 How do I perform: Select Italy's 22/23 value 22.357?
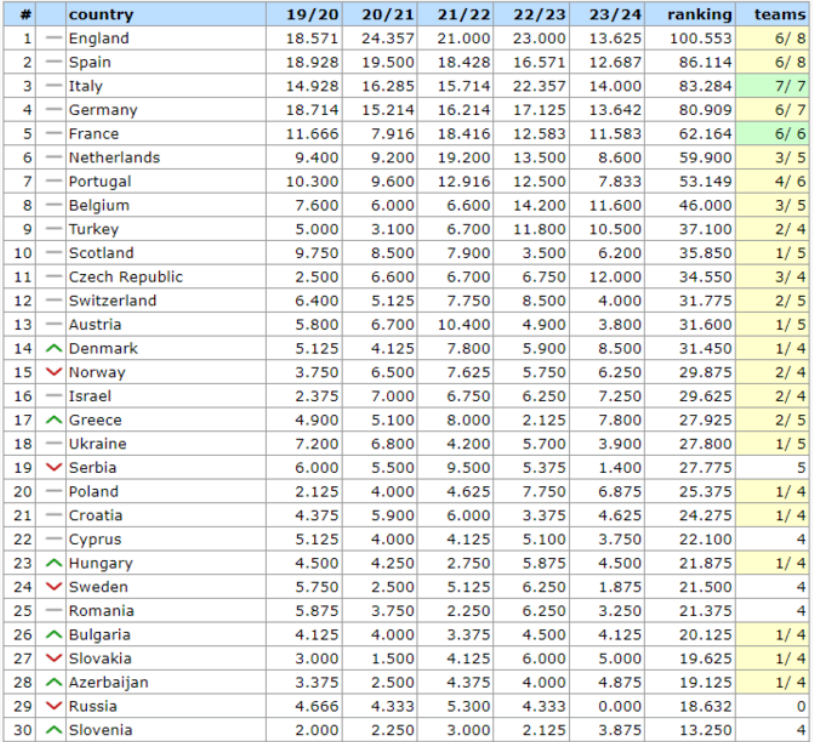click(539, 86)
